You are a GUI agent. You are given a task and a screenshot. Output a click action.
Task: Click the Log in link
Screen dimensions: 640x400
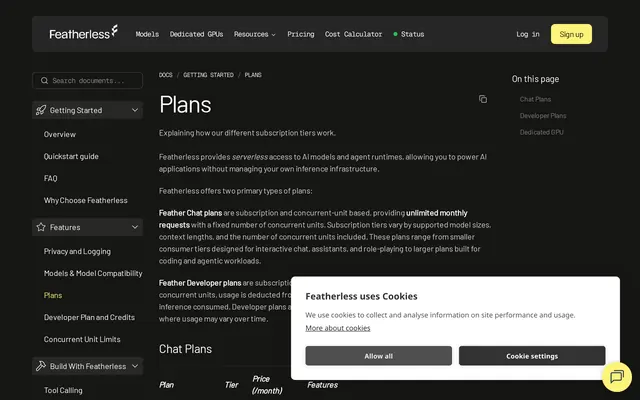[x=528, y=34]
